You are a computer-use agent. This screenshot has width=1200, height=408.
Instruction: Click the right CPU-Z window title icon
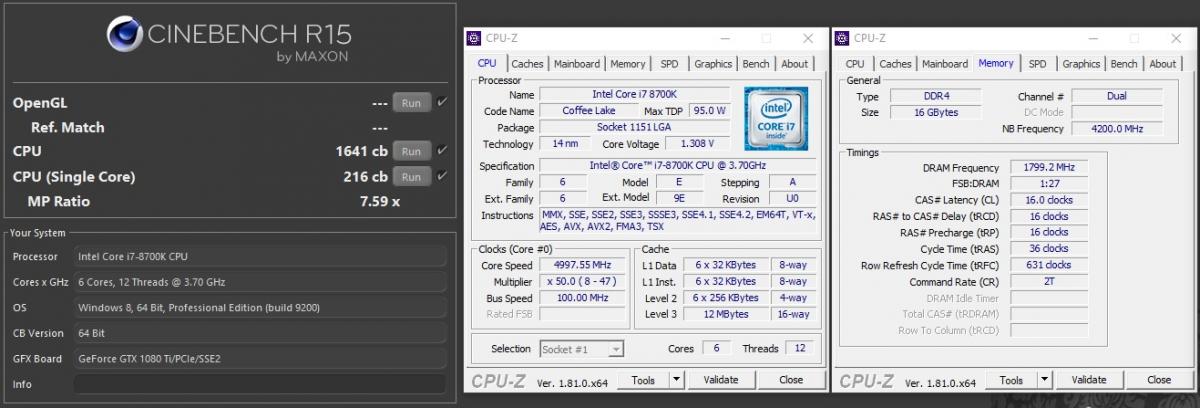[x=842, y=38]
